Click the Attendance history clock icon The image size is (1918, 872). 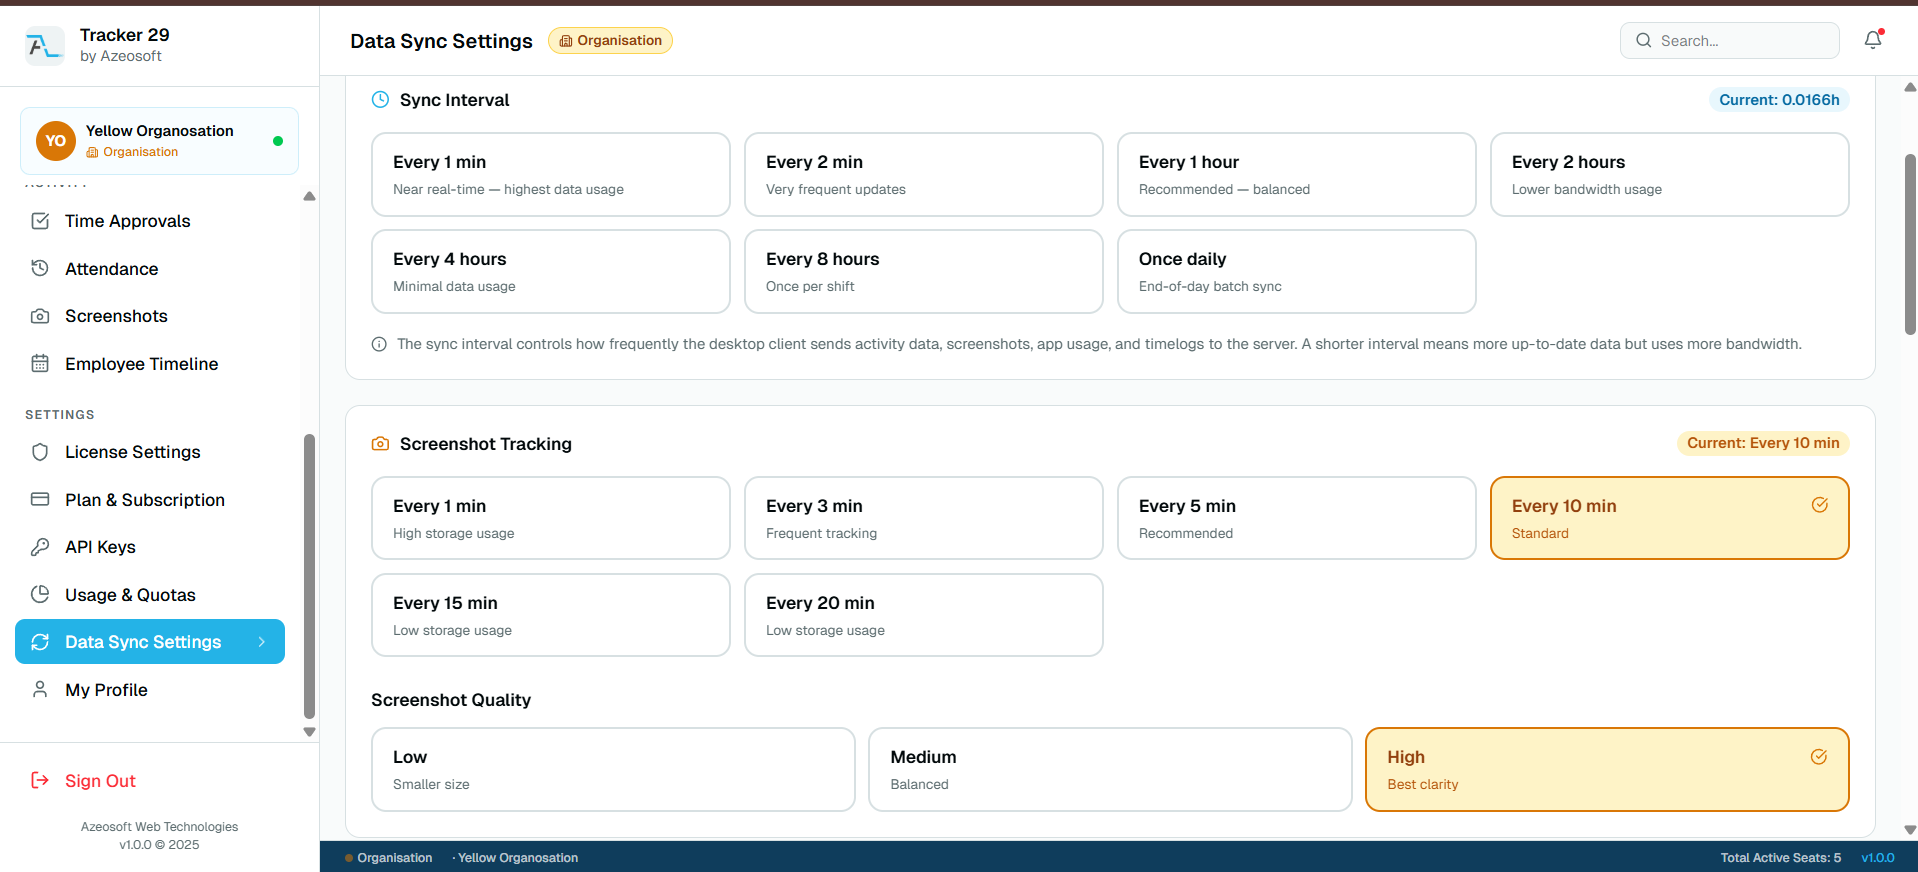click(x=40, y=268)
